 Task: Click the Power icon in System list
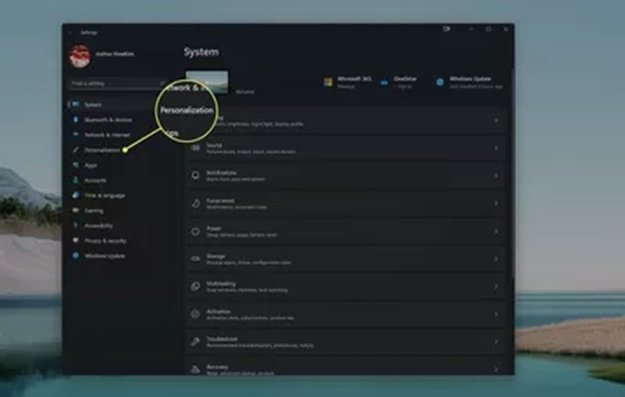(195, 231)
